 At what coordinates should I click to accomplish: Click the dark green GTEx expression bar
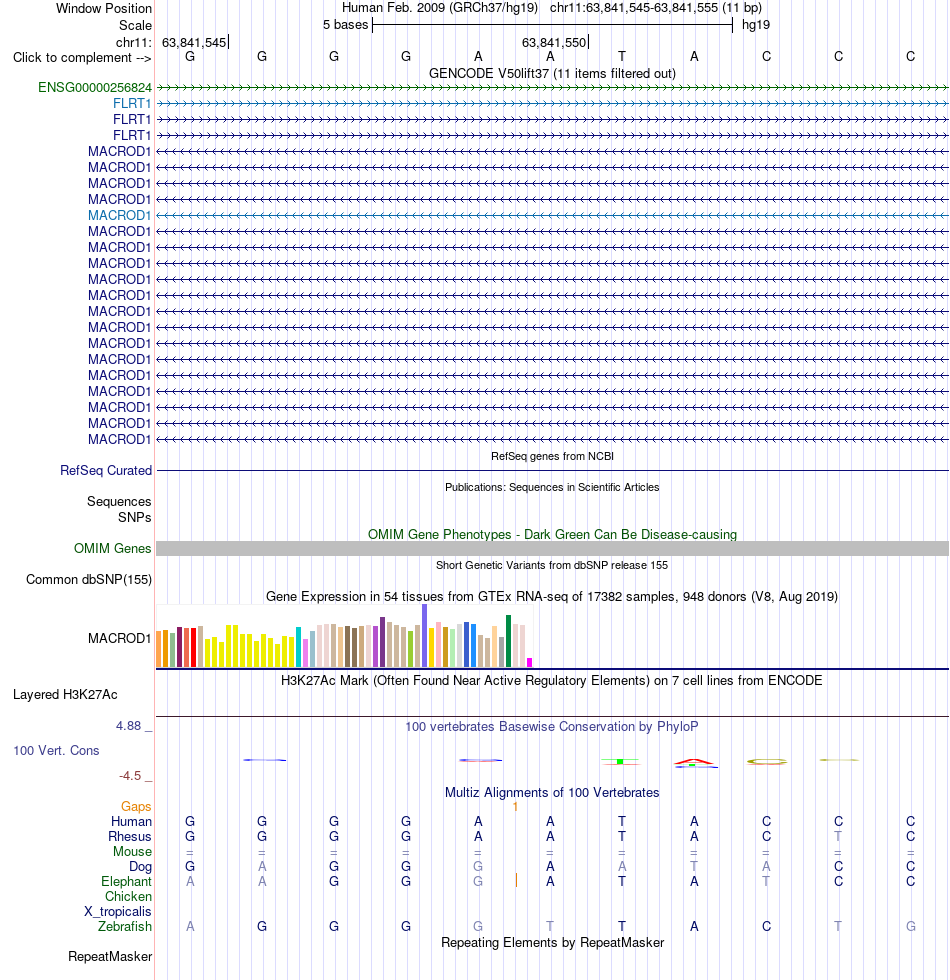(x=508, y=641)
